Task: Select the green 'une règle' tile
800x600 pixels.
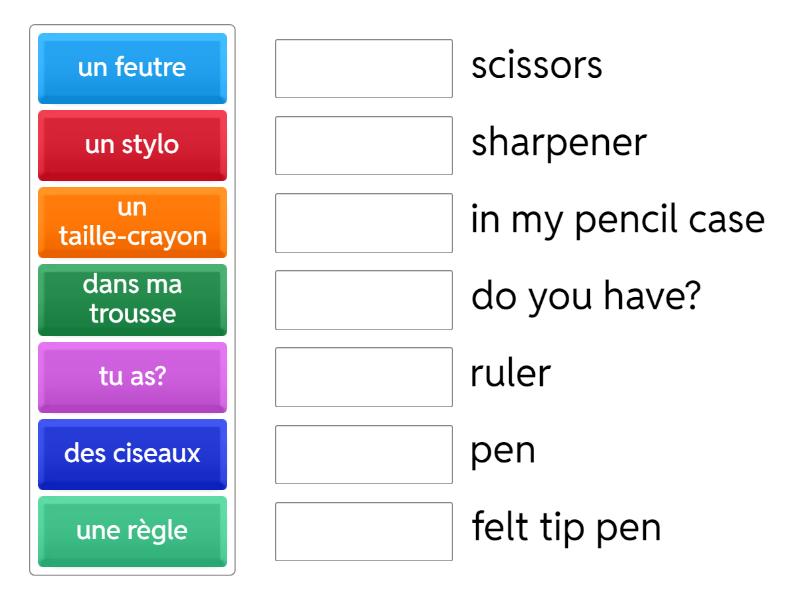Action: pyautogui.click(x=132, y=531)
